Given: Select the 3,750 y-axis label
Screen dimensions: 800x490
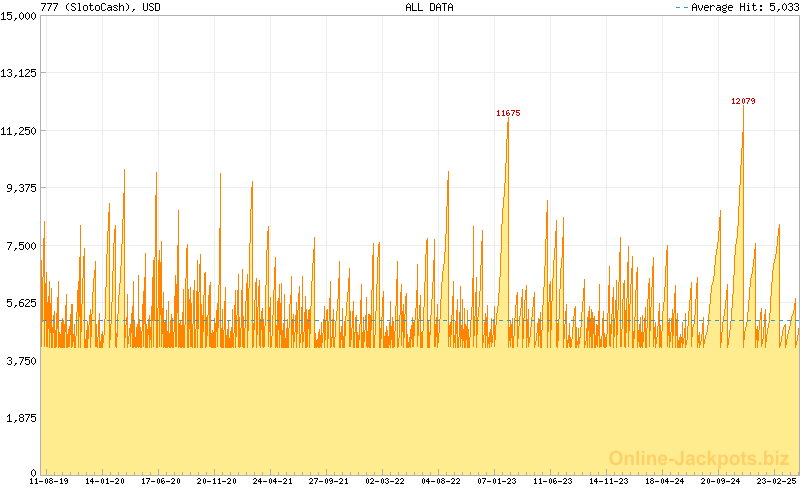Looking at the screenshot, I should pyautogui.click(x=22, y=360).
